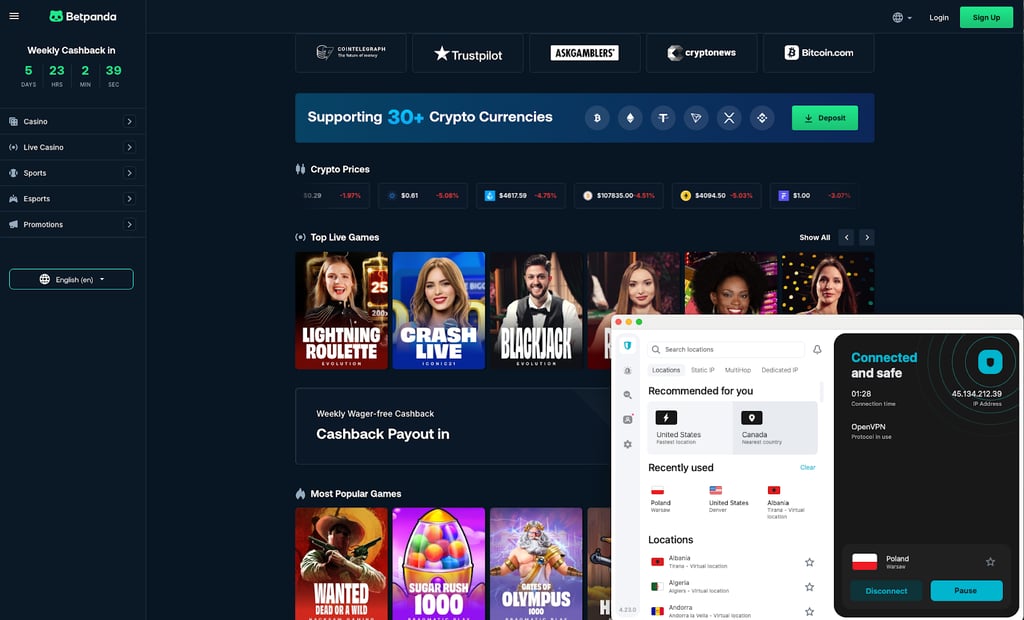Open the Betpanda hamburger menu
This screenshot has width=1024, height=620.
[x=14, y=16]
